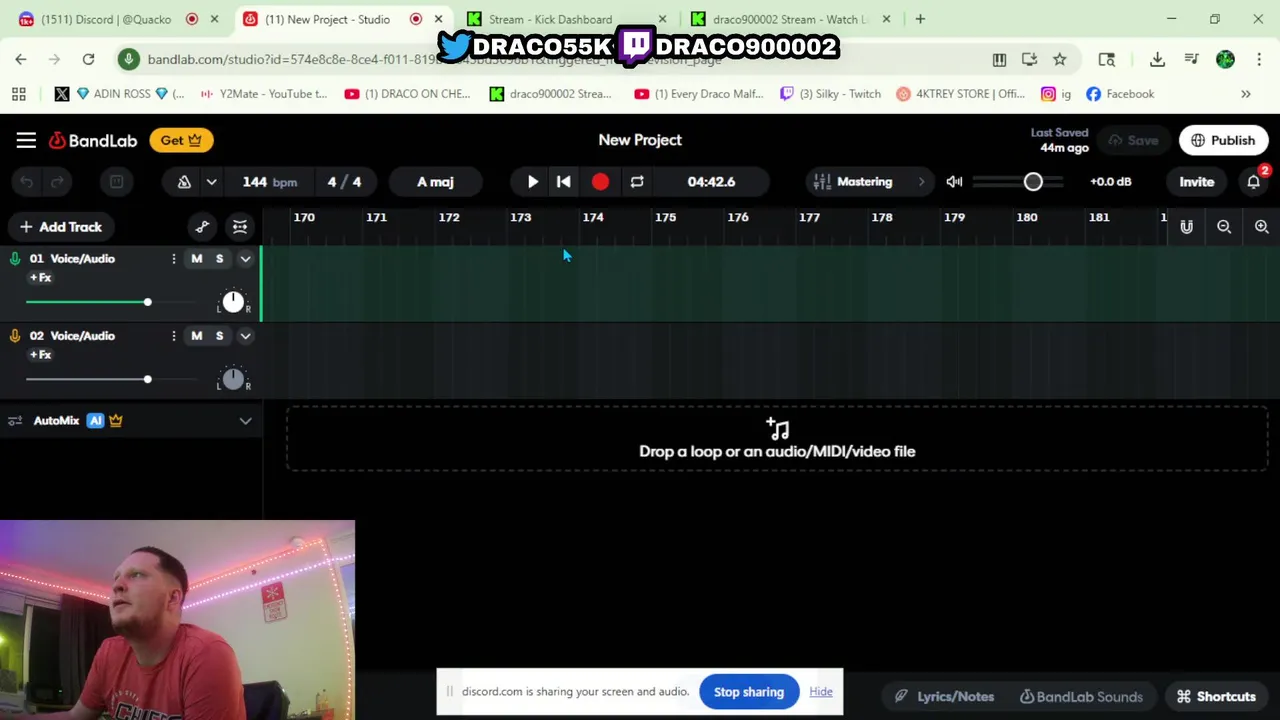Viewport: 1280px width, 720px height.
Task: Click the Publish button
Action: 1223,140
